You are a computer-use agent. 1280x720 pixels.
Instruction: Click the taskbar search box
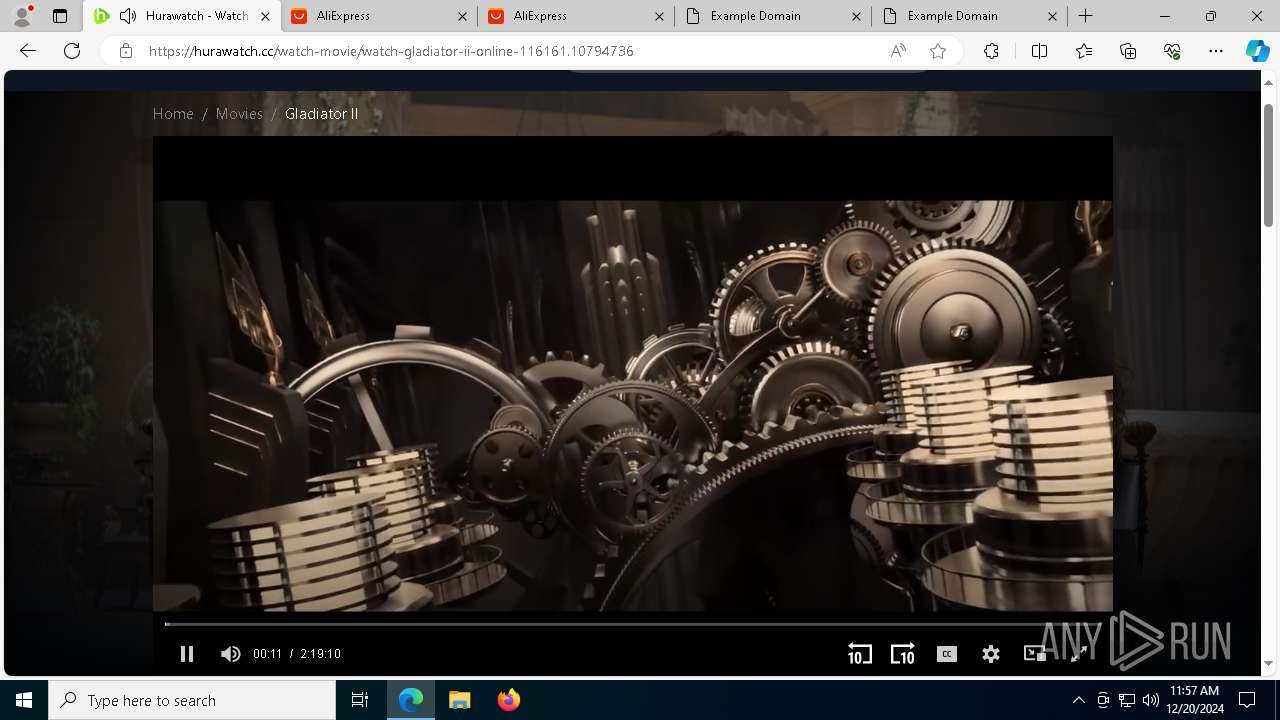click(x=192, y=700)
